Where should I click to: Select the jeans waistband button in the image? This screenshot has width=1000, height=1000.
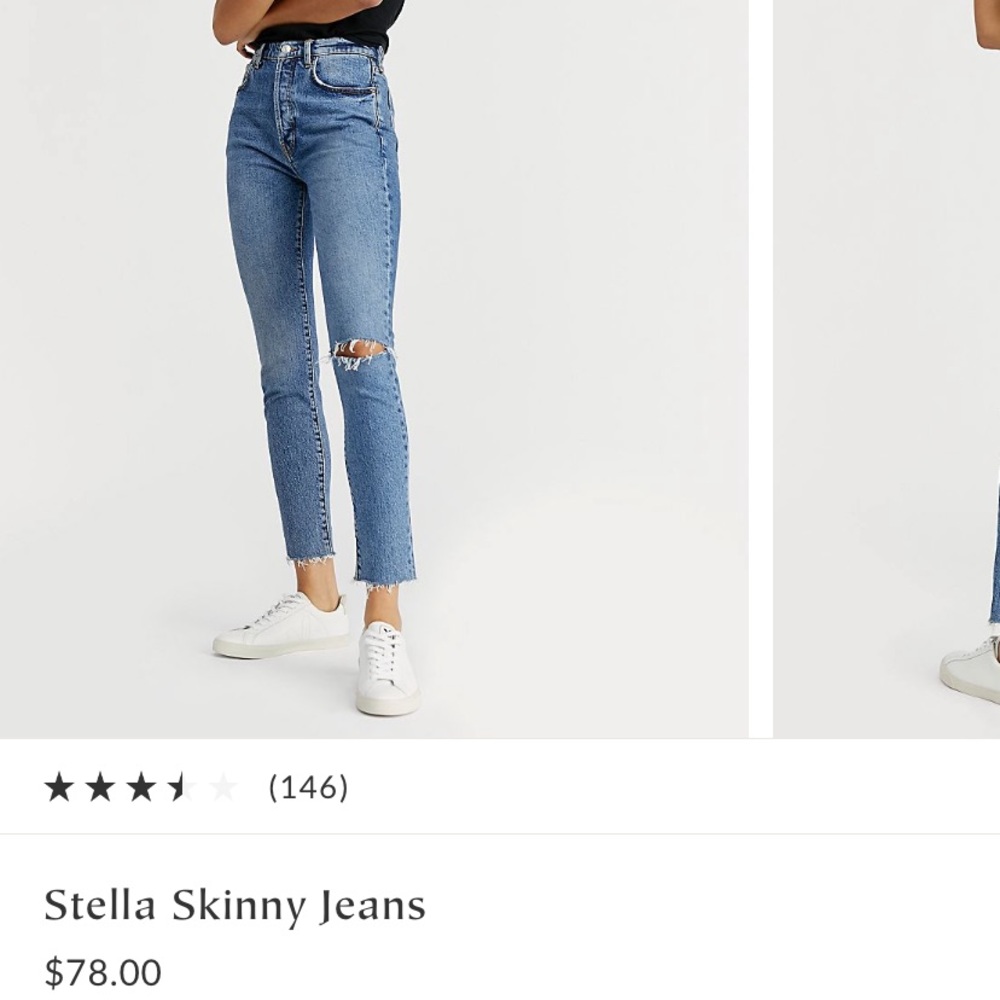287,50
